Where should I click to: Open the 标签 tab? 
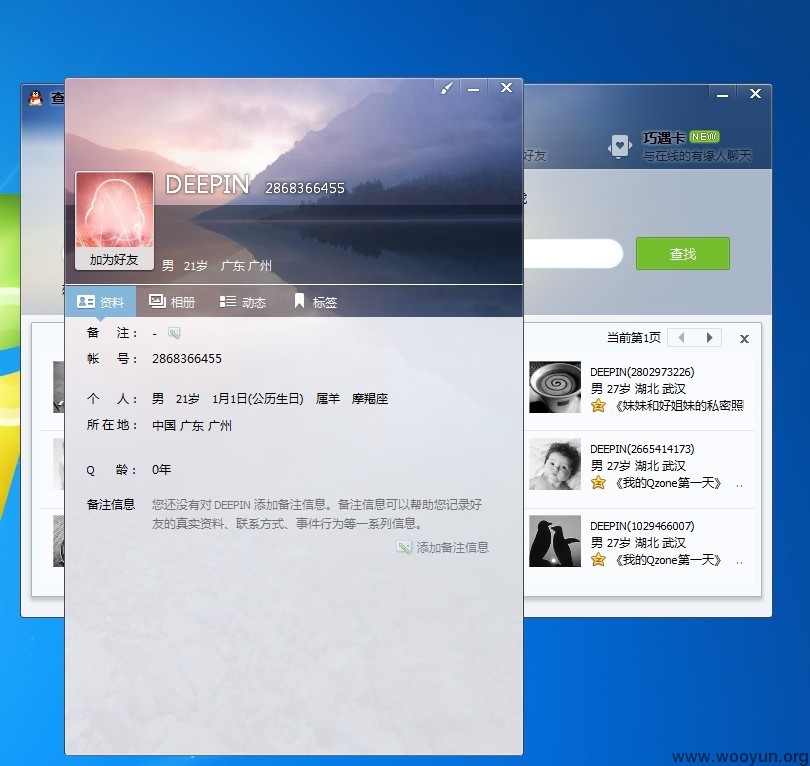pos(315,302)
